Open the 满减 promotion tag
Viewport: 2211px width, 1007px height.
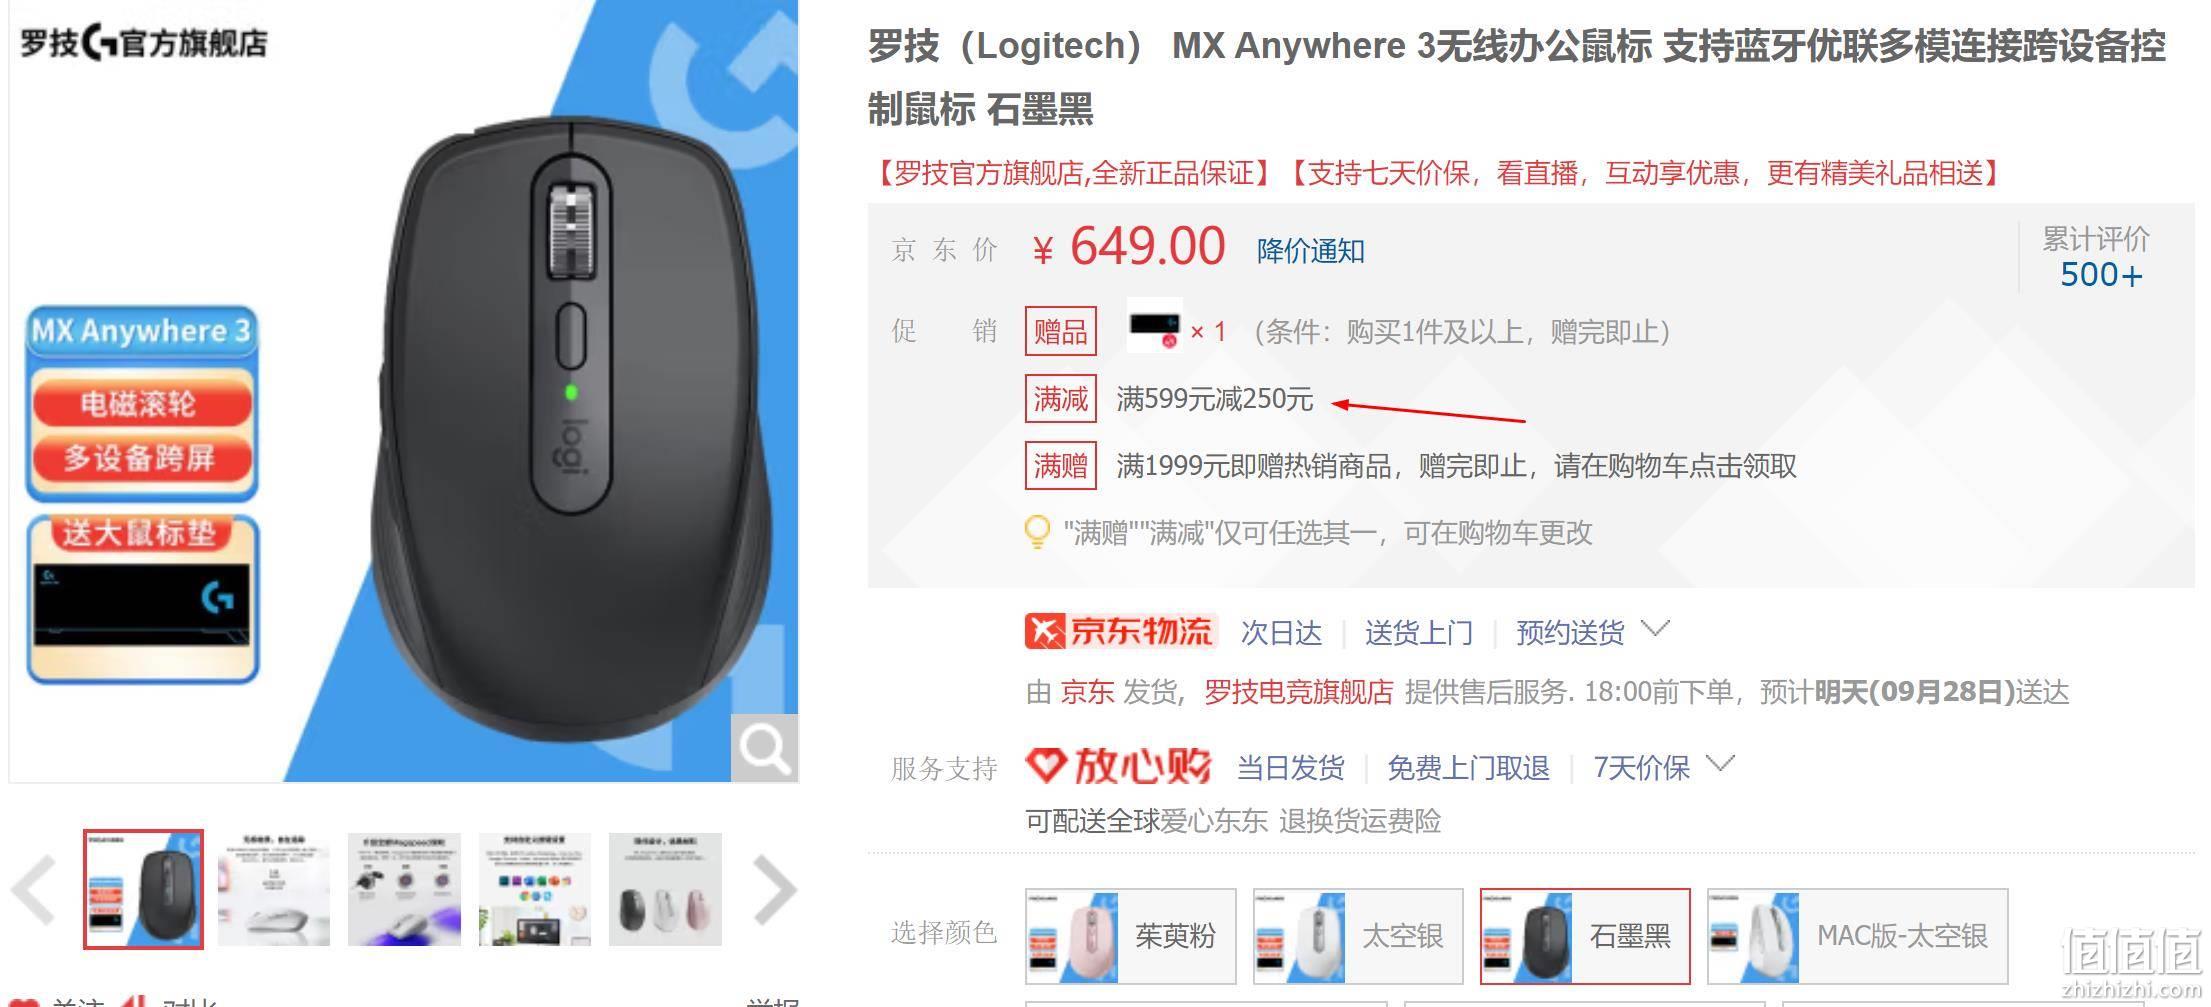pyautogui.click(x=1060, y=399)
